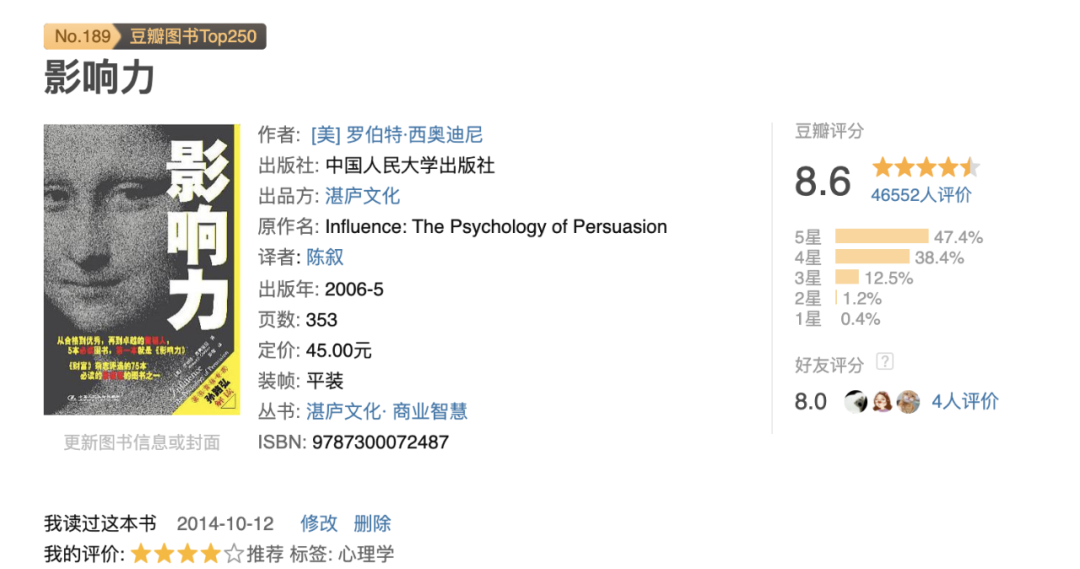Image resolution: width=1080 pixels, height=569 pixels.
Task: Click the ISBN number 9787300072487
Action: click(x=380, y=442)
